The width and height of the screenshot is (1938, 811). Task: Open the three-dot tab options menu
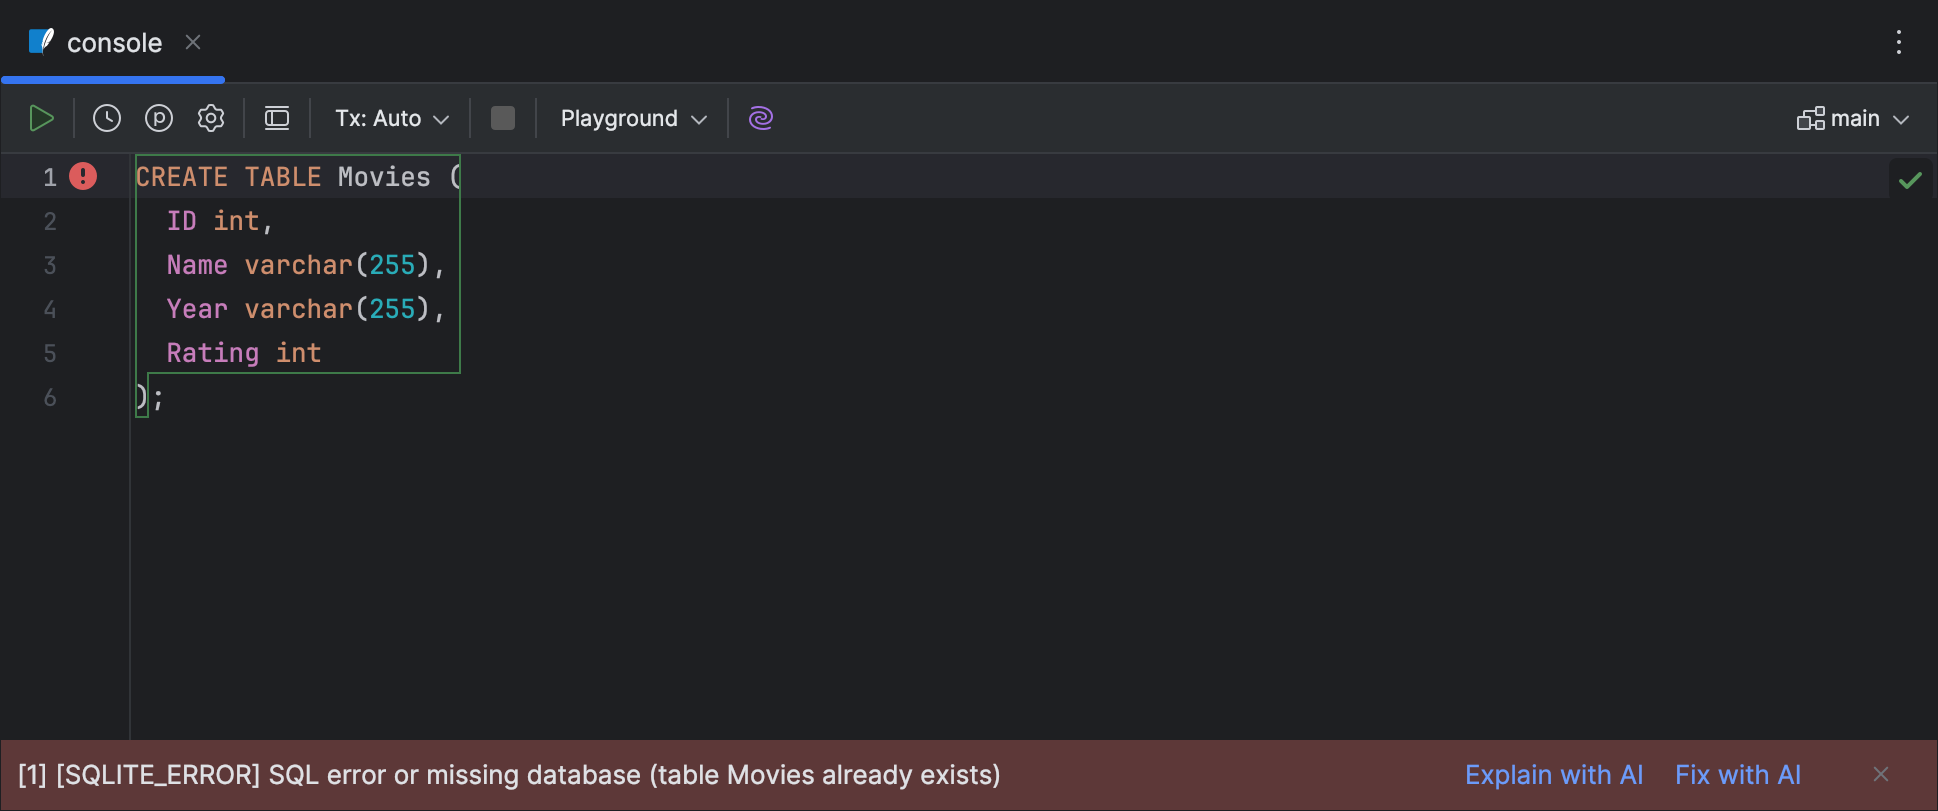click(x=1898, y=42)
